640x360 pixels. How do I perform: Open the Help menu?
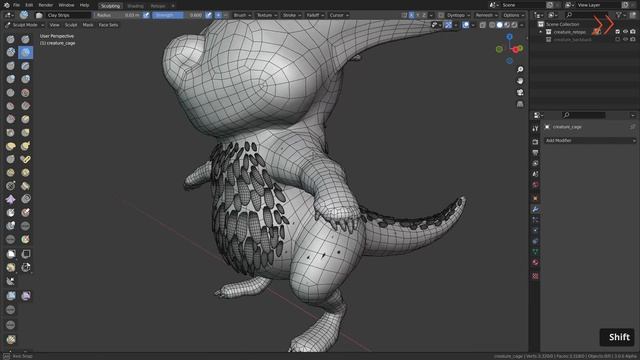(x=84, y=5)
